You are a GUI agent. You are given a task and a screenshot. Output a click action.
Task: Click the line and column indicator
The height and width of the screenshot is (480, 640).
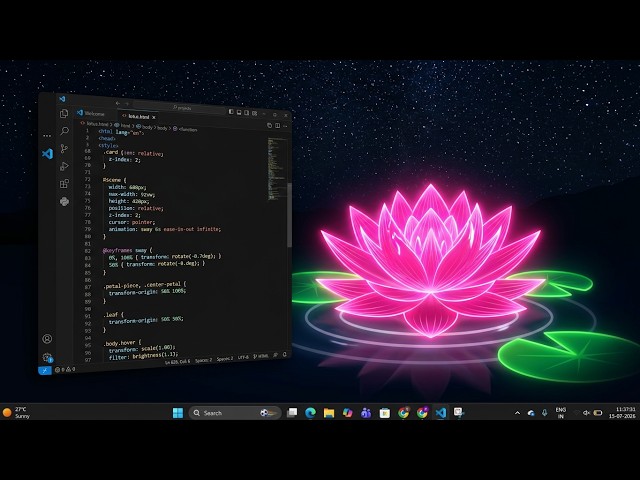pos(177,362)
